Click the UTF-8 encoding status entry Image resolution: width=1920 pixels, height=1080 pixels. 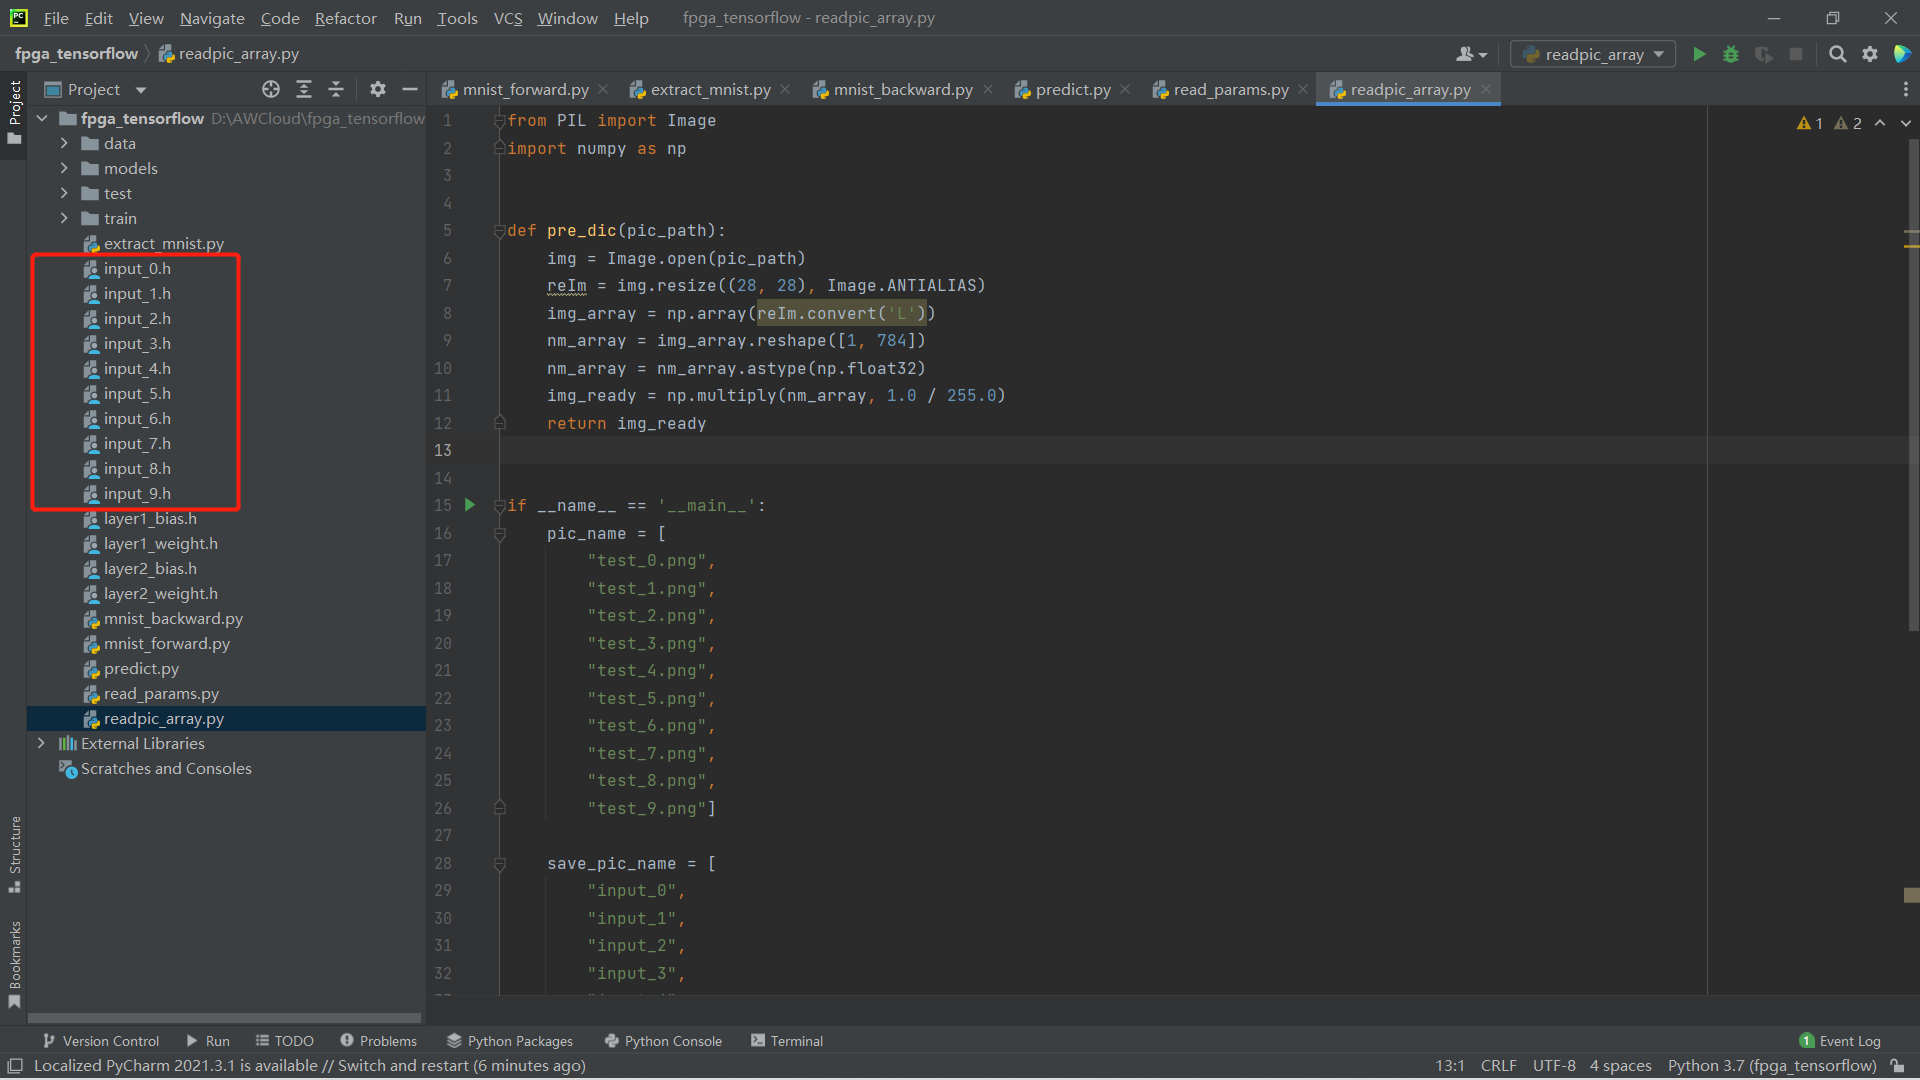1554,1066
